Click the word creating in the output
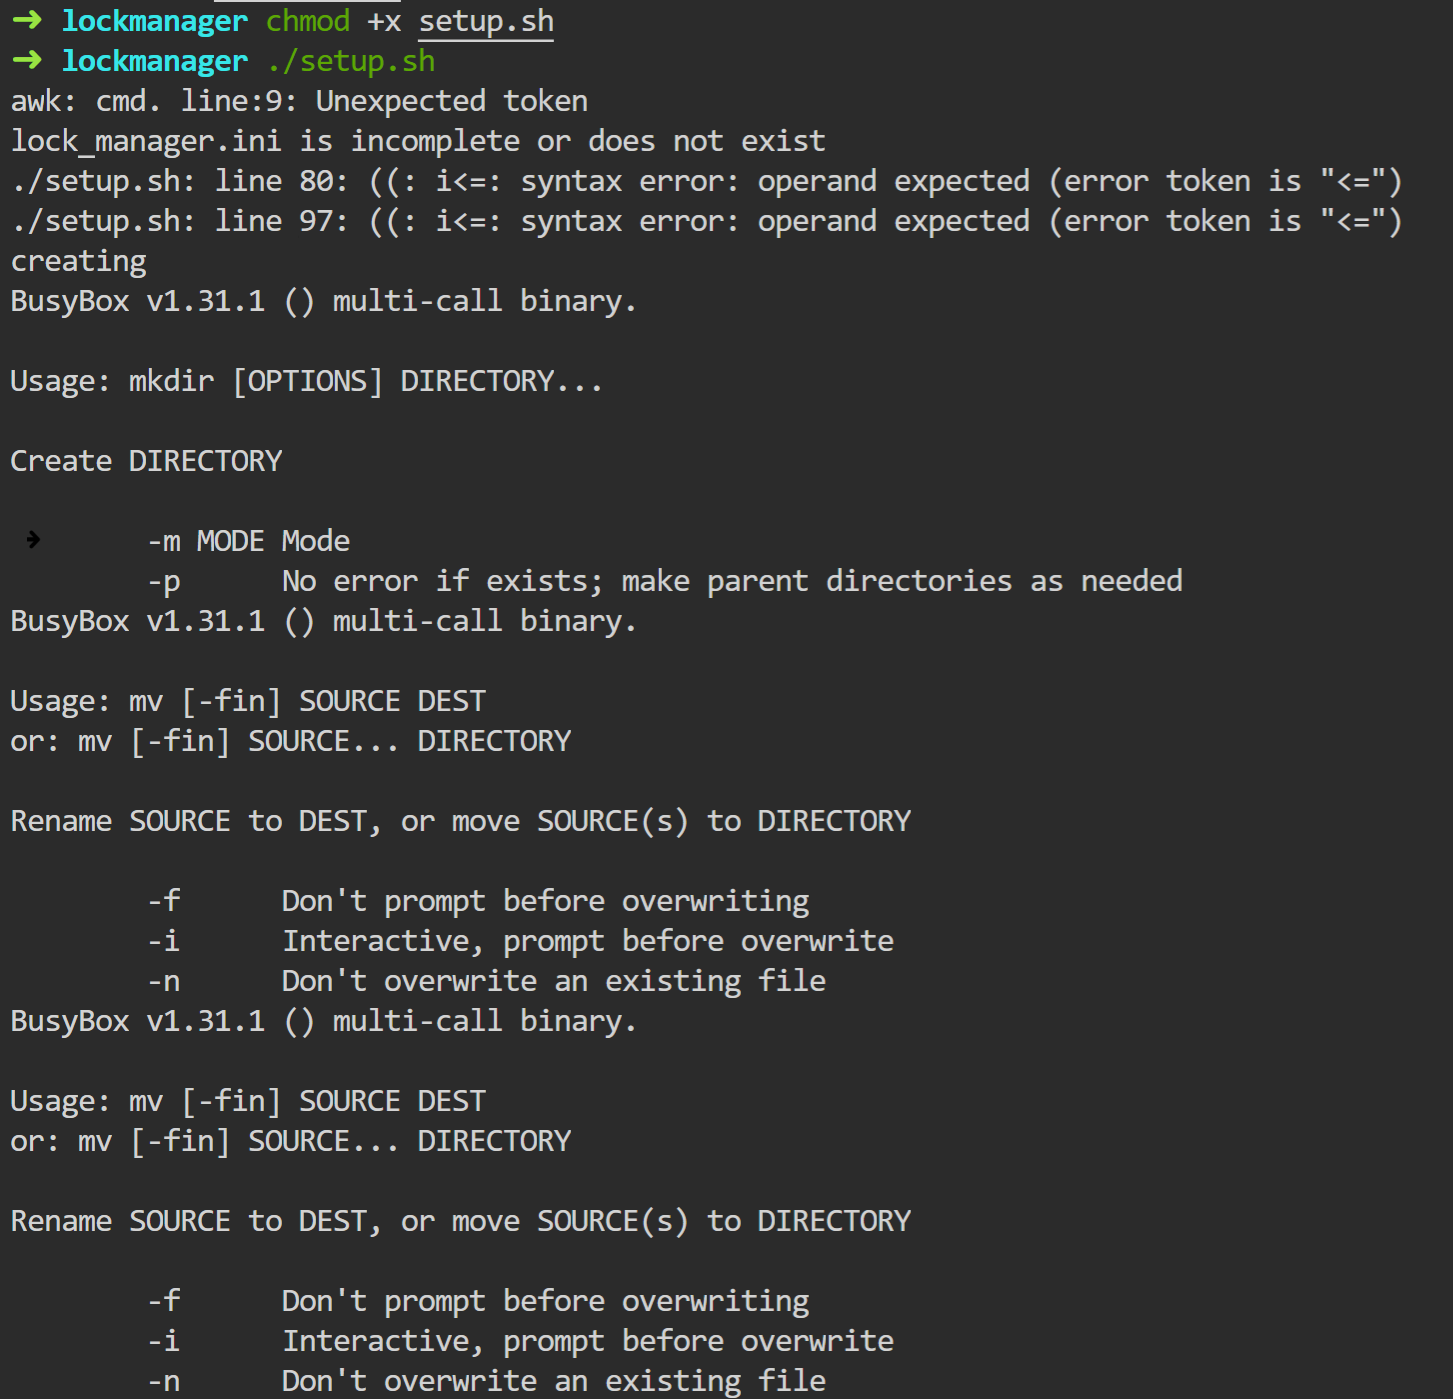The height and width of the screenshot is (1399, 1453). [x=78, y=261]
